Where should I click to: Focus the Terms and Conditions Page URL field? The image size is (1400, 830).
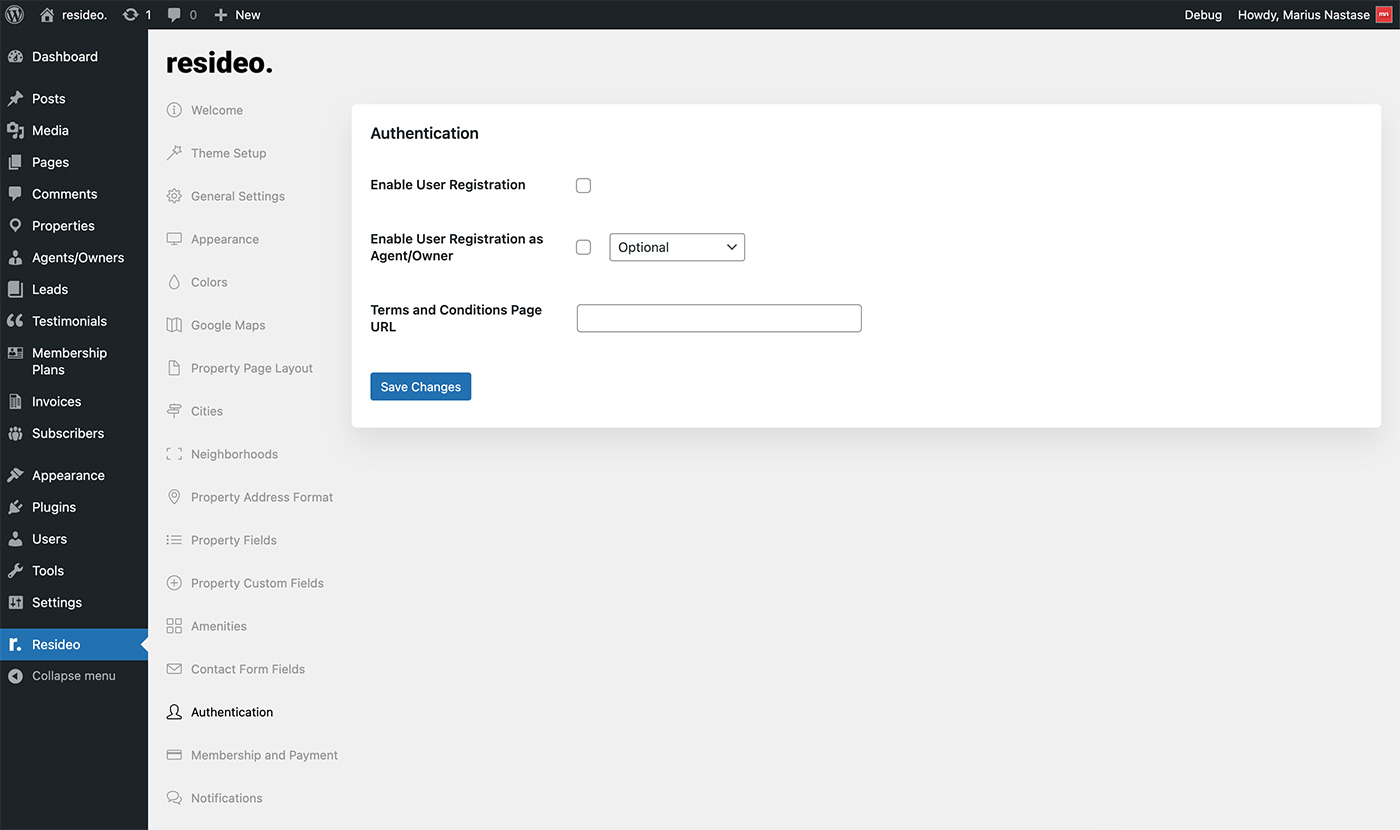(x=719, y=318)
